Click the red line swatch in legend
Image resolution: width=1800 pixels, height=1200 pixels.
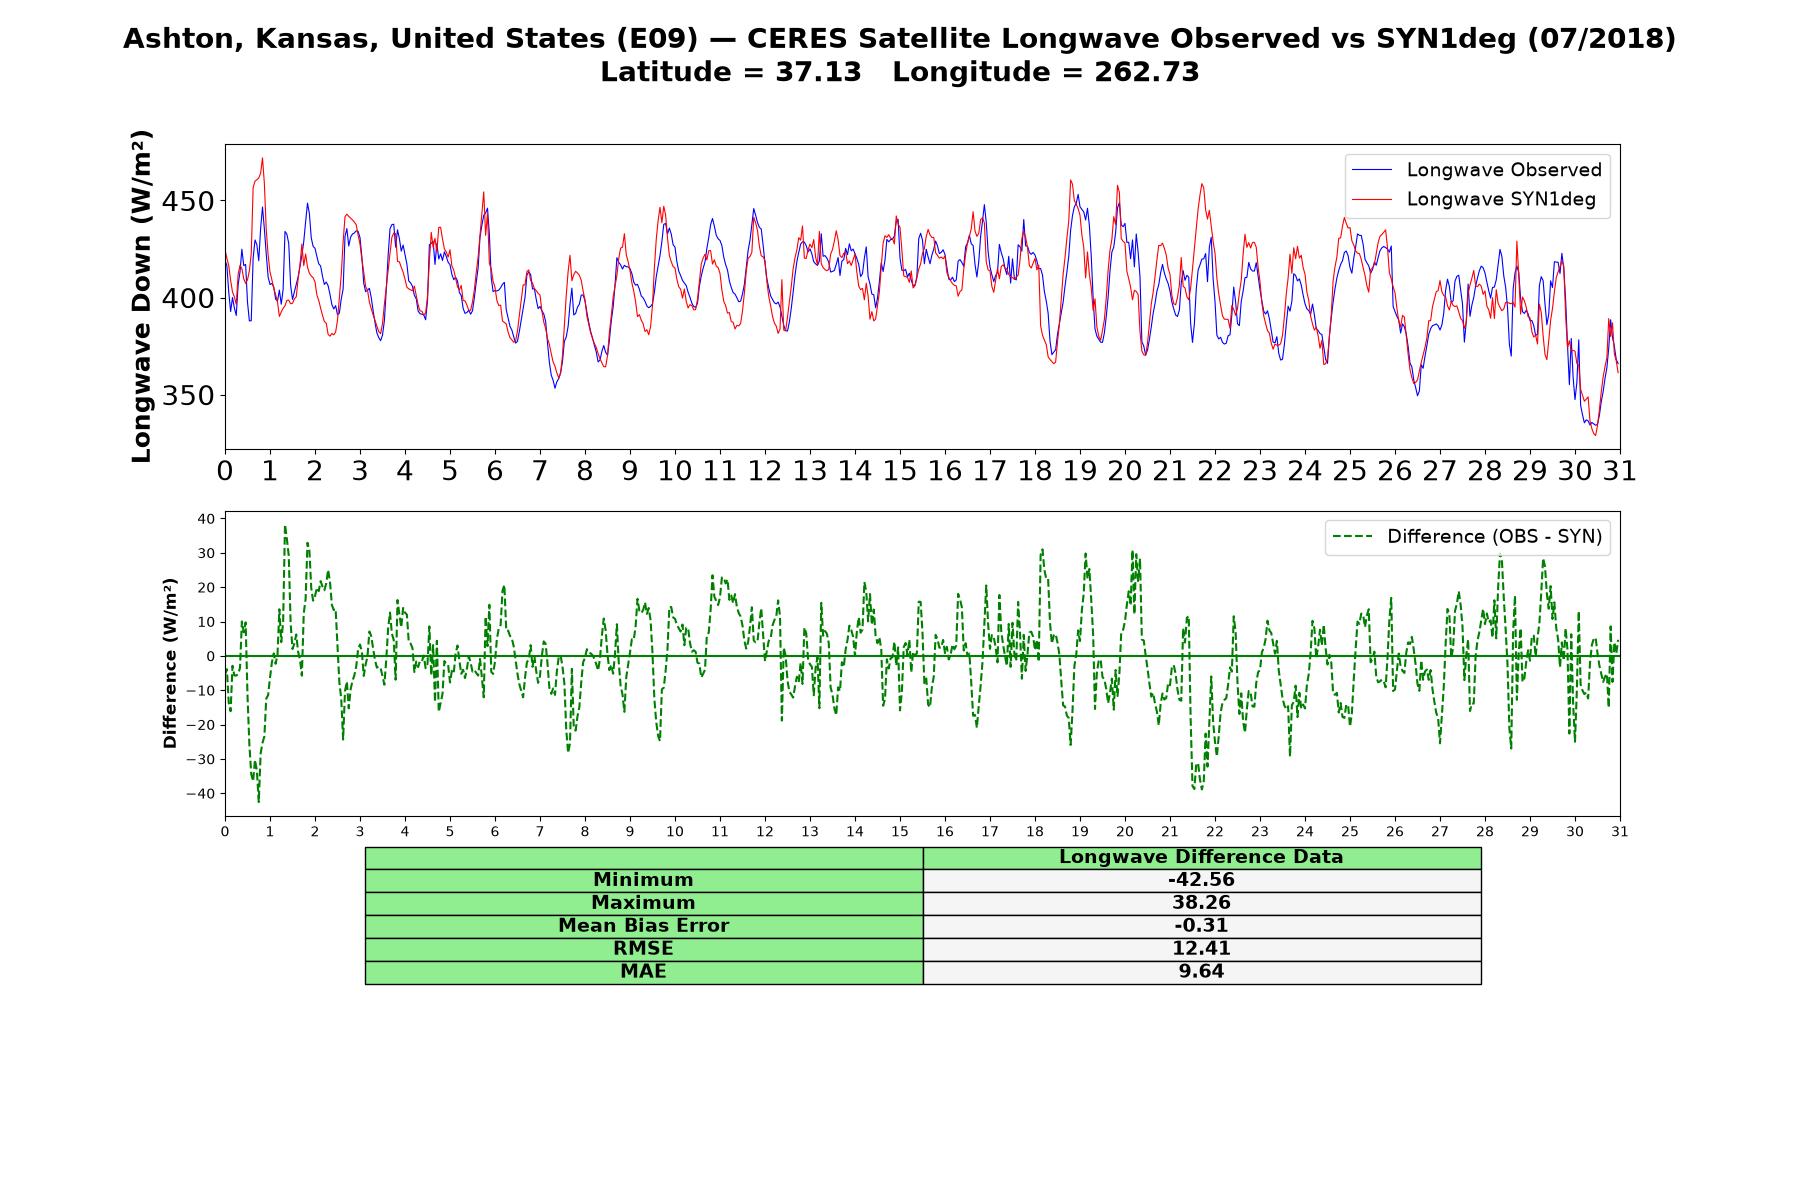point(1371,200)
